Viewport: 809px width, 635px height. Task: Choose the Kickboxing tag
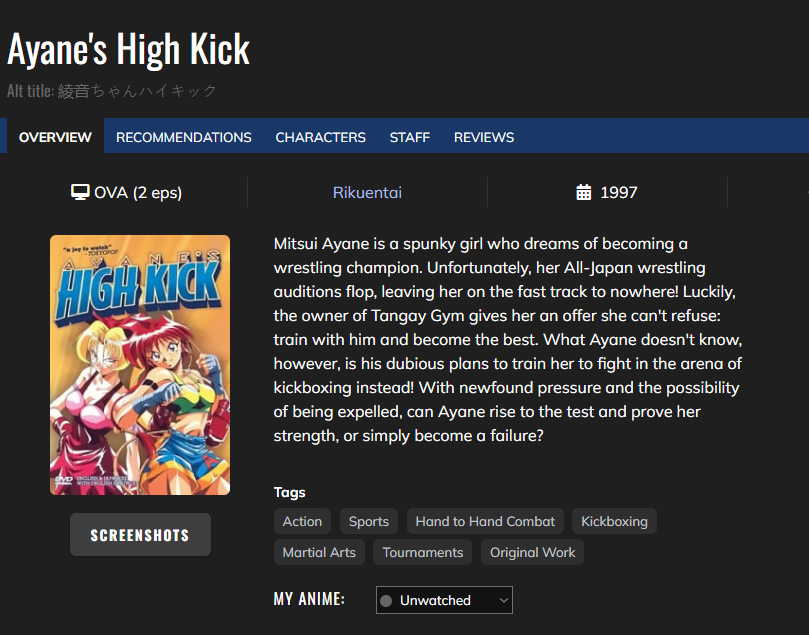point(614,521)
